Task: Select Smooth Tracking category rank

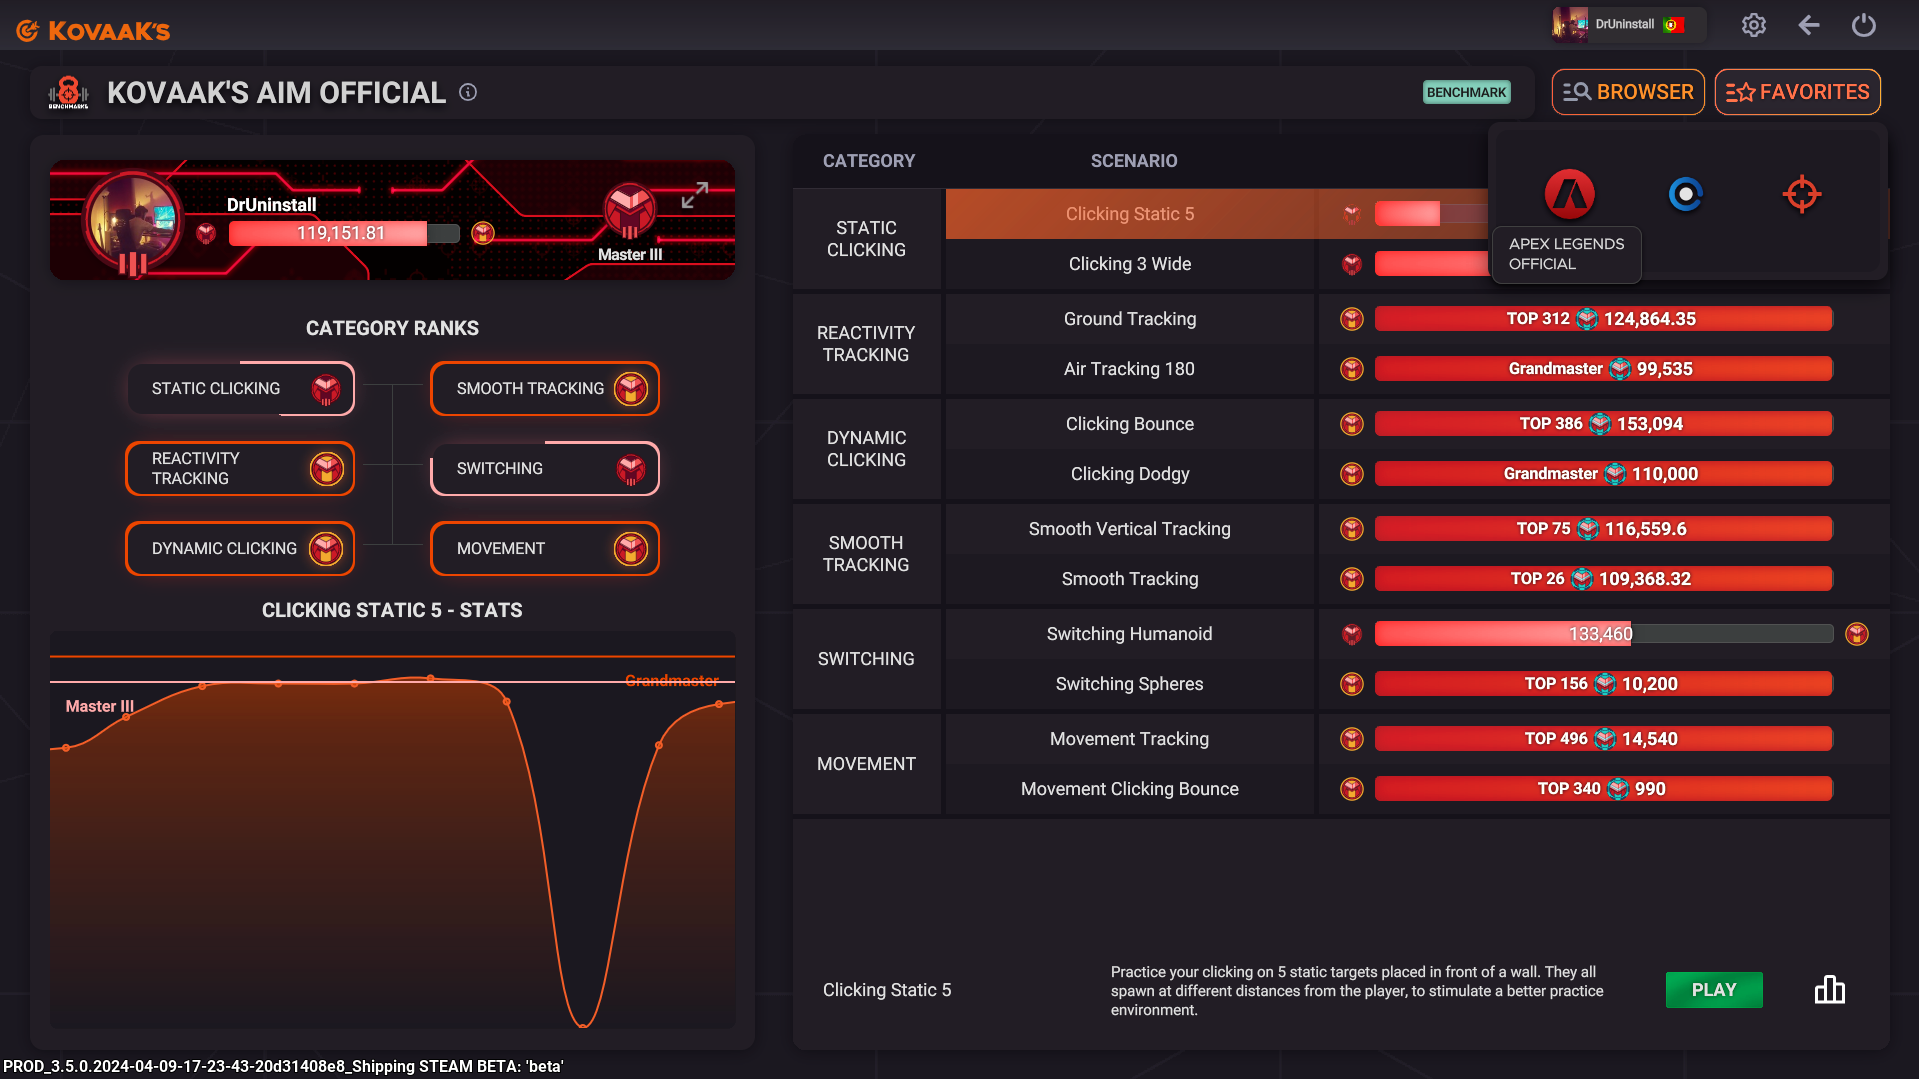Action: tap(545, 388)
